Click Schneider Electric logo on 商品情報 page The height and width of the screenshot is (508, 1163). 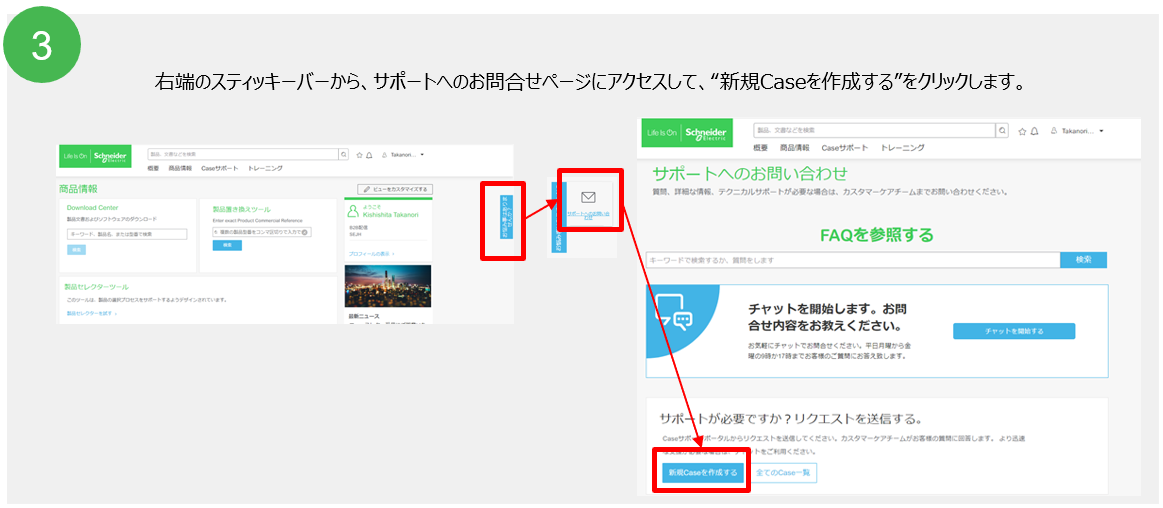coord(95,155)
